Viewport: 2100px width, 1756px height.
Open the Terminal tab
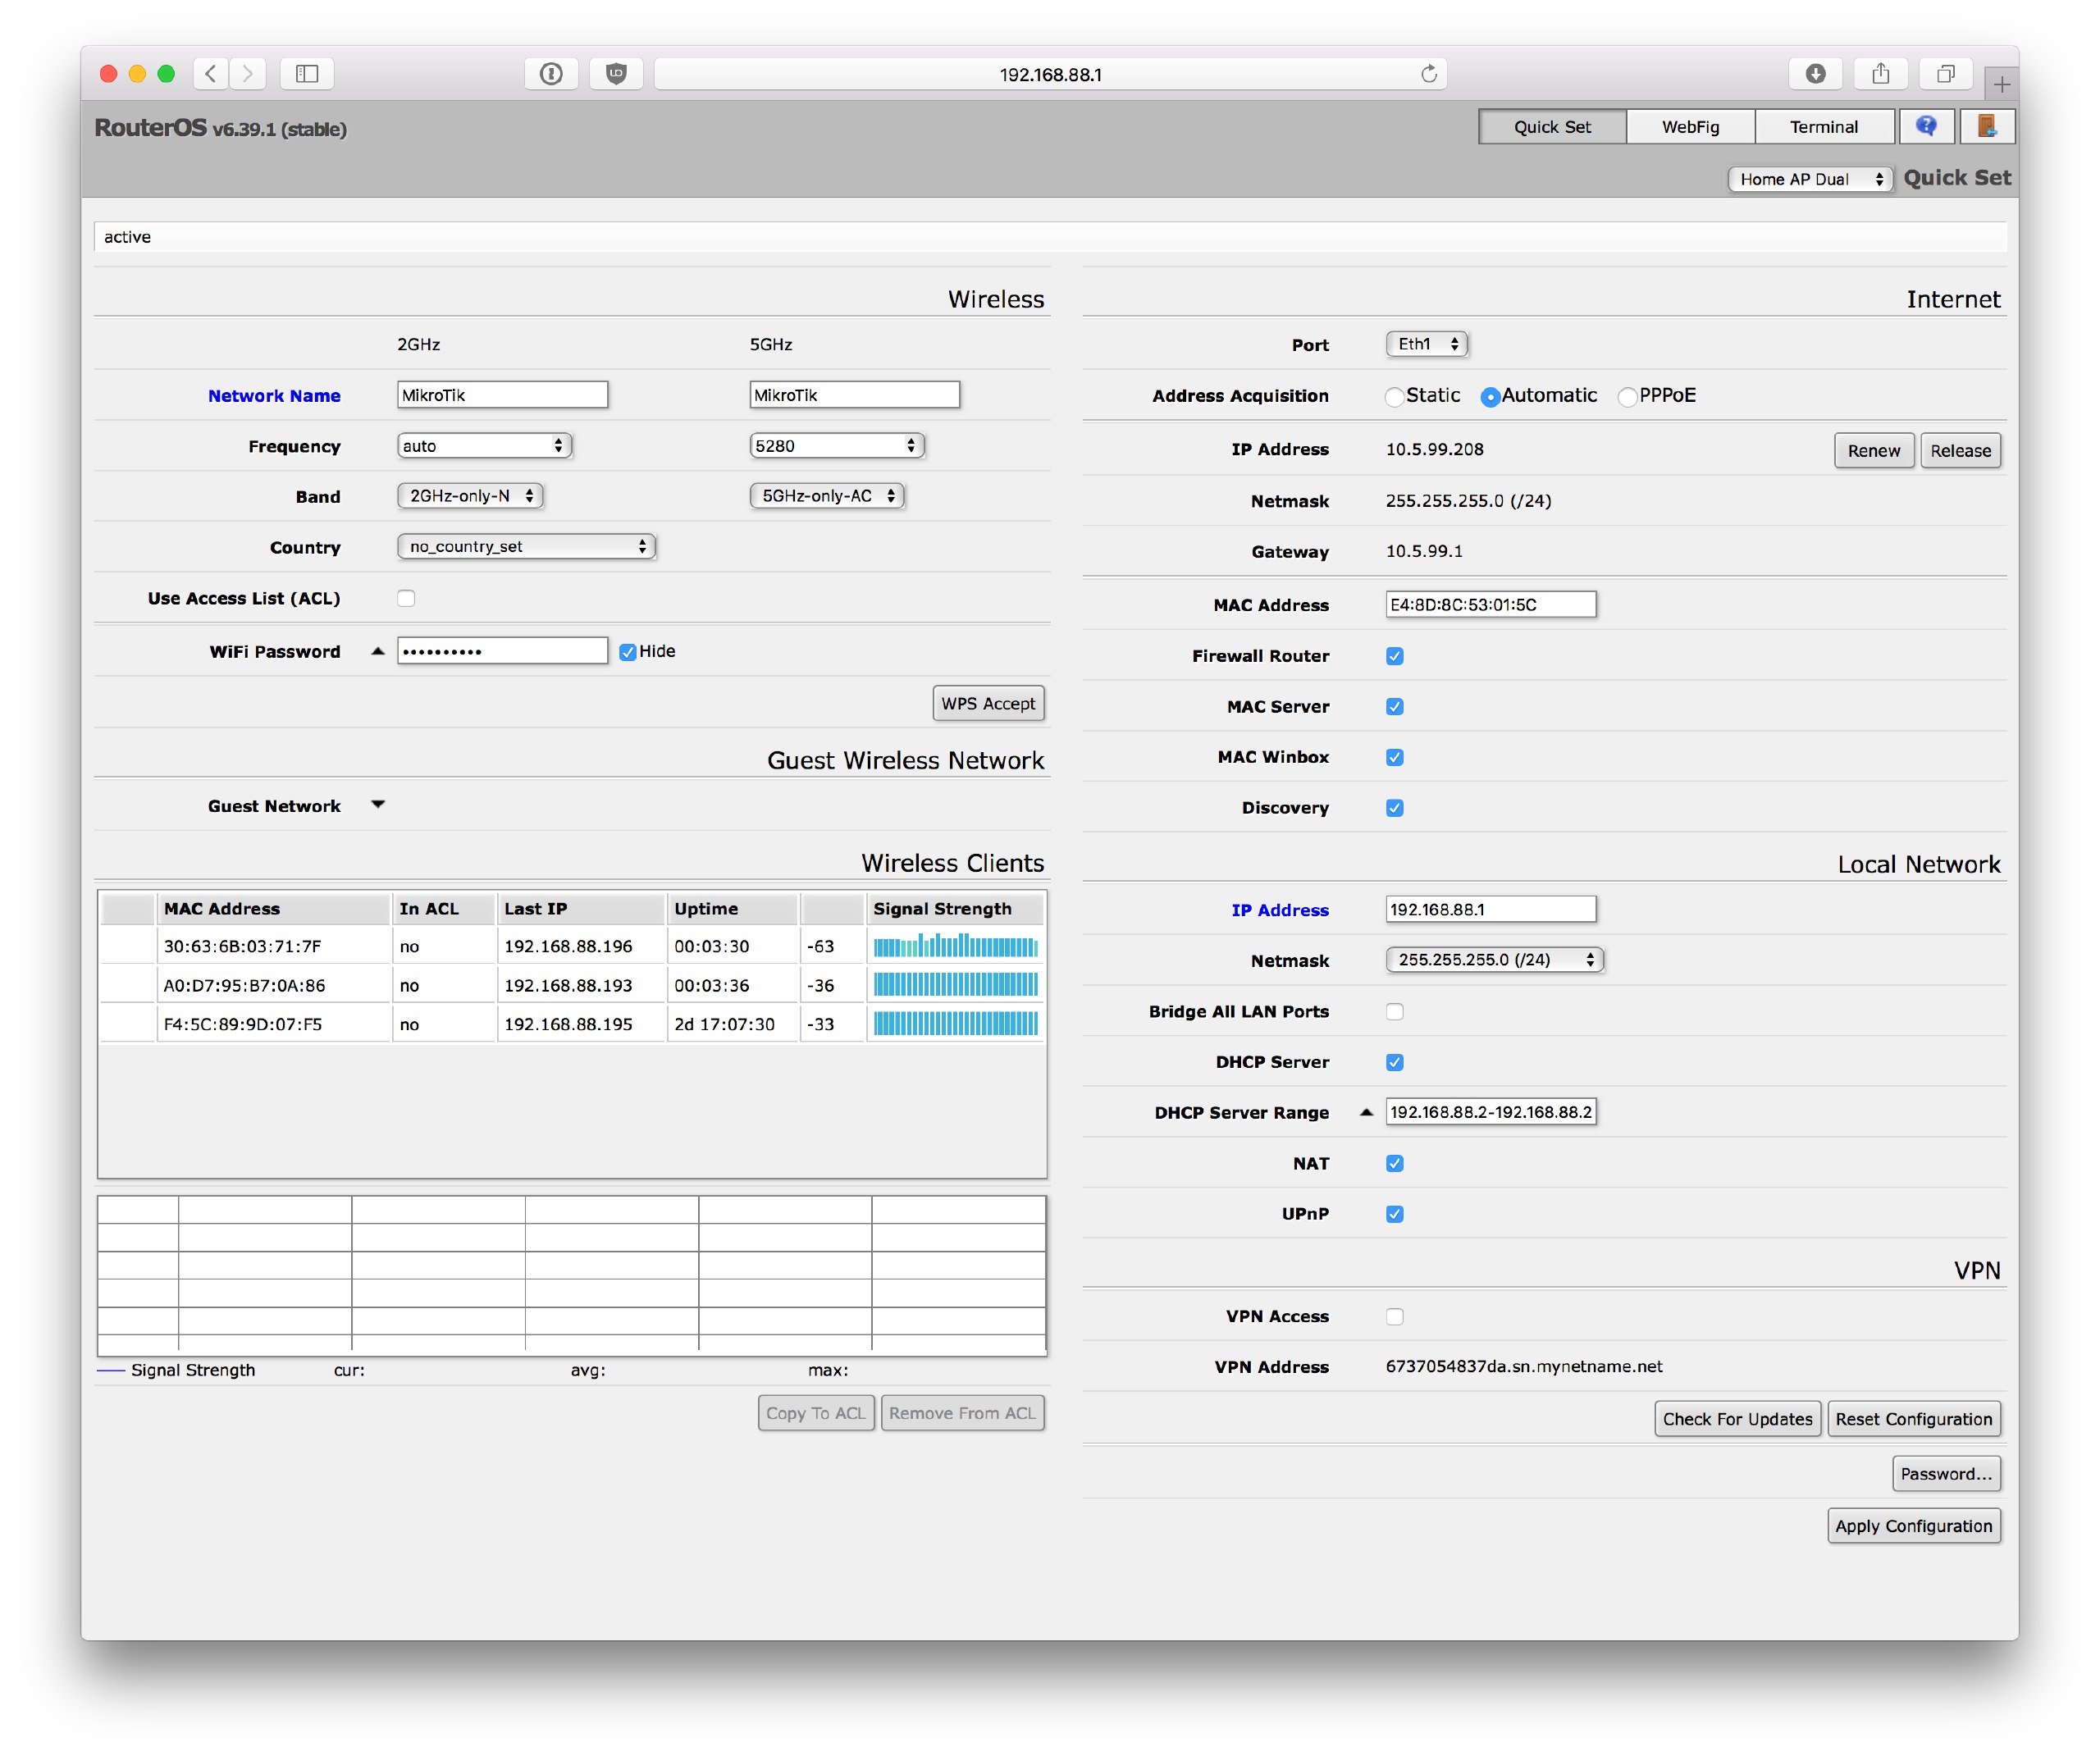click(x=1823, y=127)
